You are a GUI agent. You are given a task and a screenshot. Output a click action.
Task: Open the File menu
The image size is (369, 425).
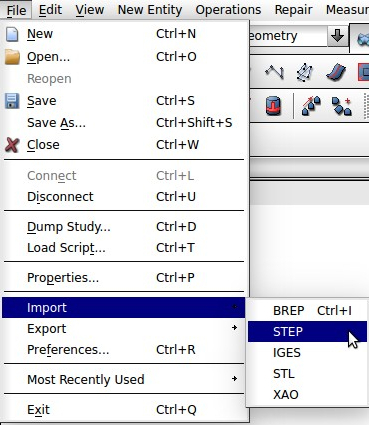(x=16, y=10)
